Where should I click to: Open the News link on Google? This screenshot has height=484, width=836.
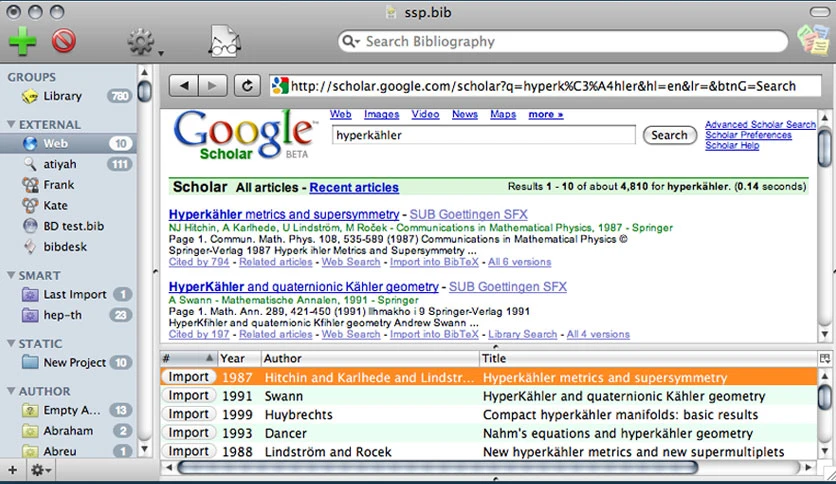tap(465, 115)
